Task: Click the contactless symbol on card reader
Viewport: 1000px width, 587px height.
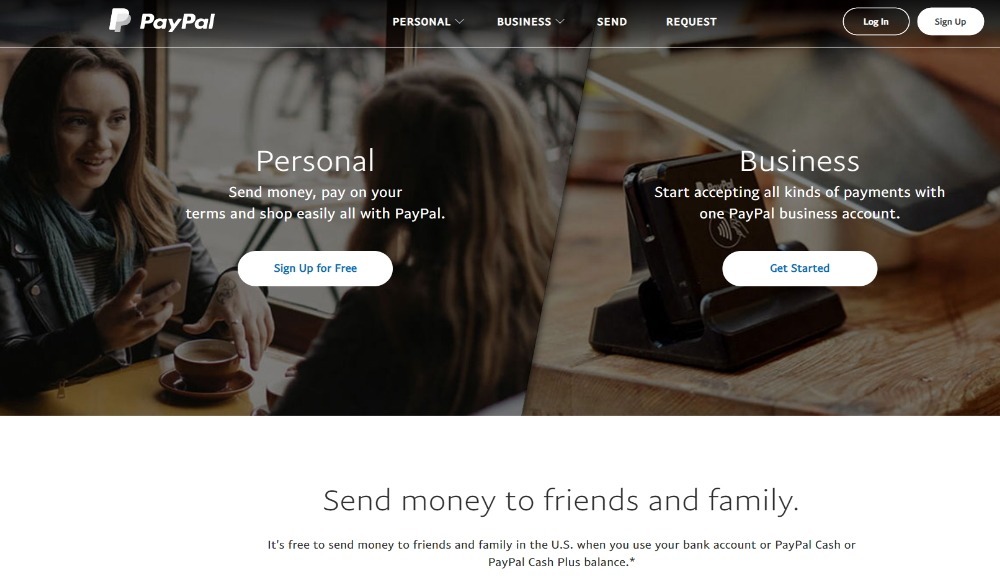Action: click(x=726, y=232)
